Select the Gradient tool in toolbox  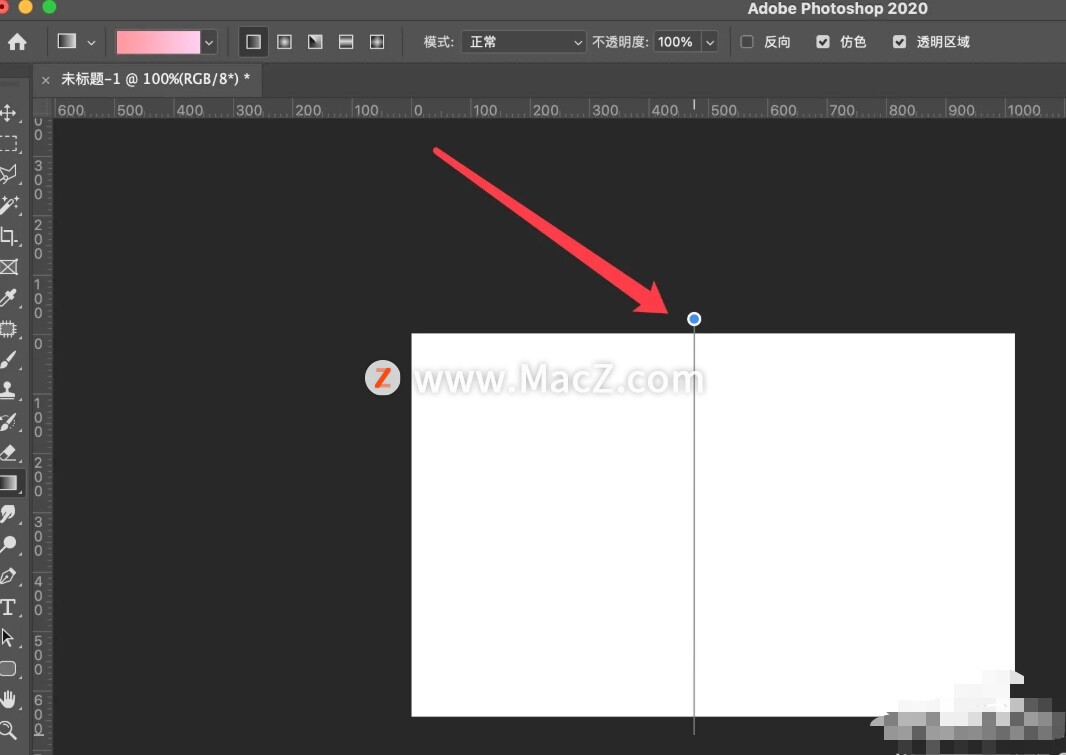click(9, 483)
